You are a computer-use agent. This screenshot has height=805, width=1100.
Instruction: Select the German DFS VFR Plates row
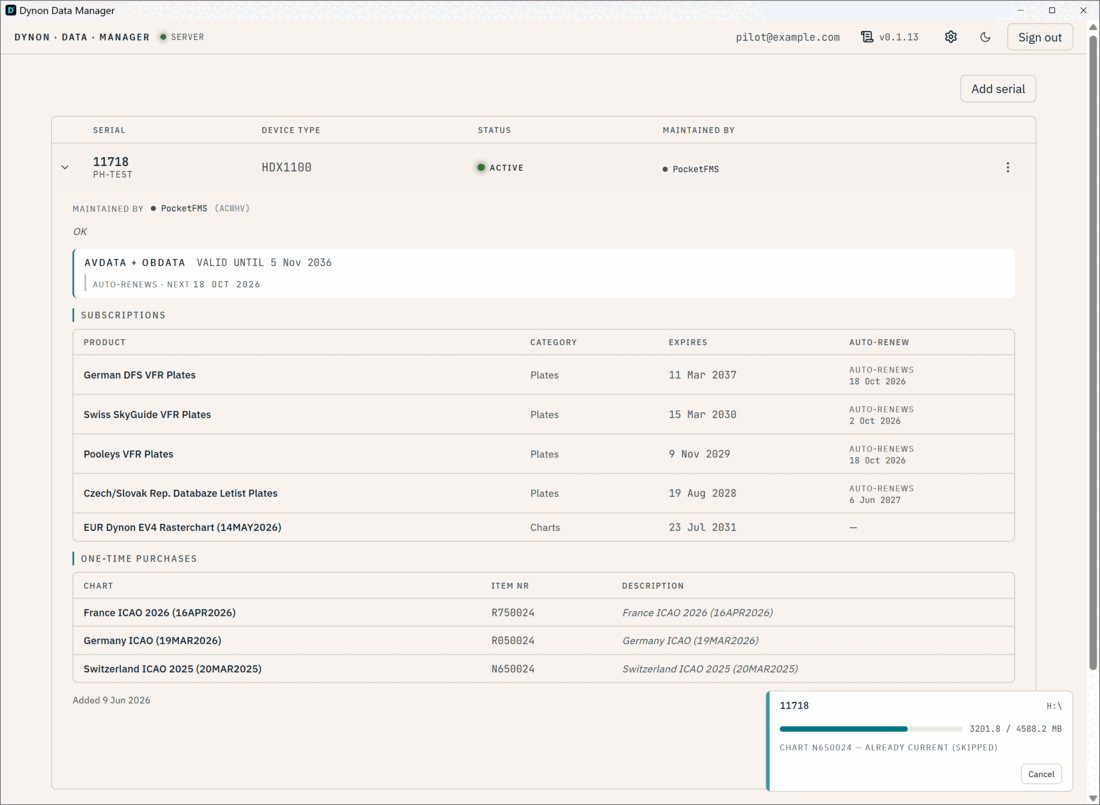coord(544,375)
